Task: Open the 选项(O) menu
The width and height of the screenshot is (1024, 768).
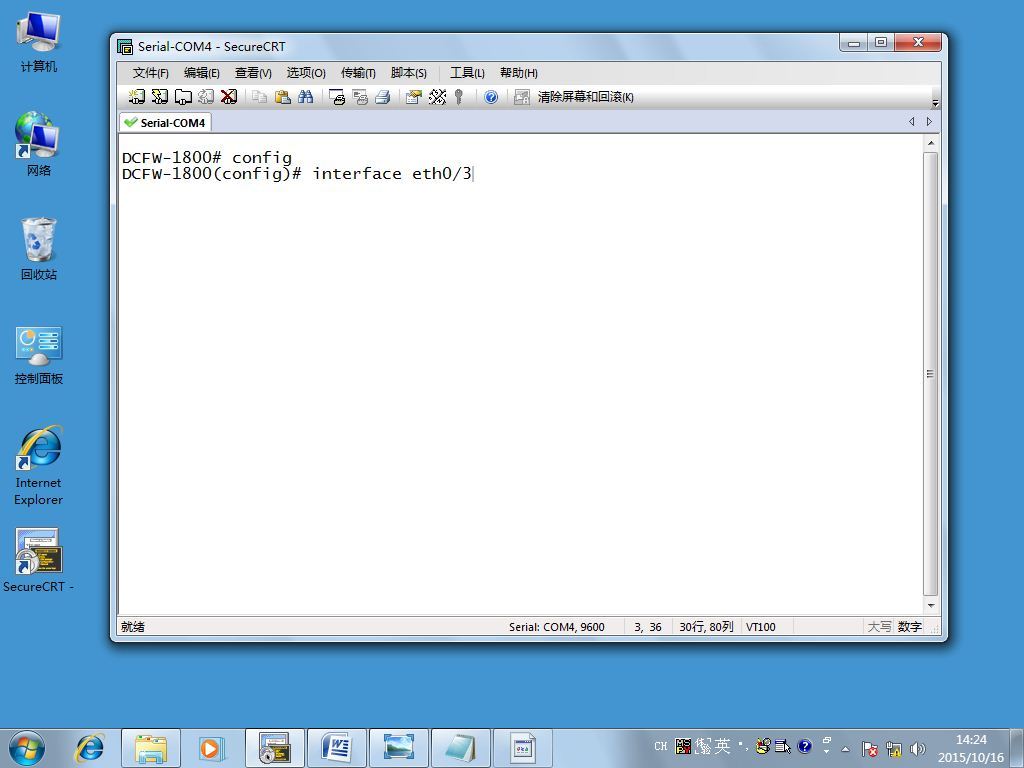Action: 306,72
